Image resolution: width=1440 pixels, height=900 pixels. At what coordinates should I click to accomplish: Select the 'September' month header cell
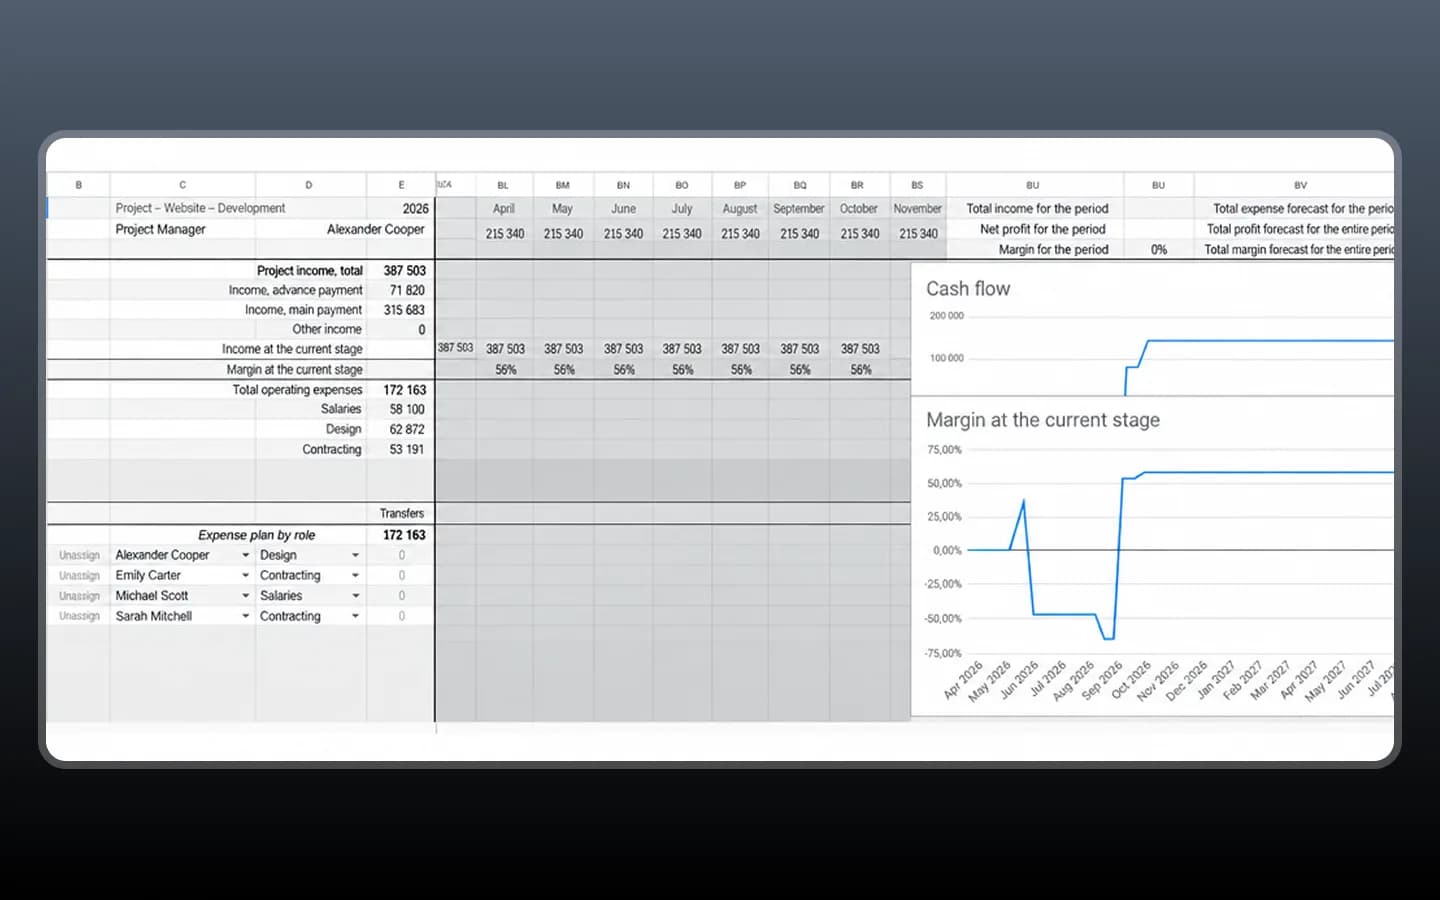(799, 209)
